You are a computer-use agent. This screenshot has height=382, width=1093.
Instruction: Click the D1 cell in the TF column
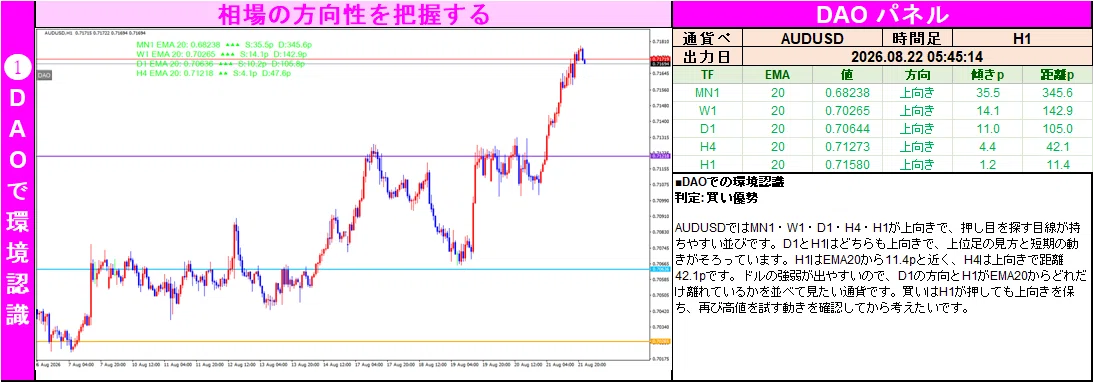click(708, 128)
